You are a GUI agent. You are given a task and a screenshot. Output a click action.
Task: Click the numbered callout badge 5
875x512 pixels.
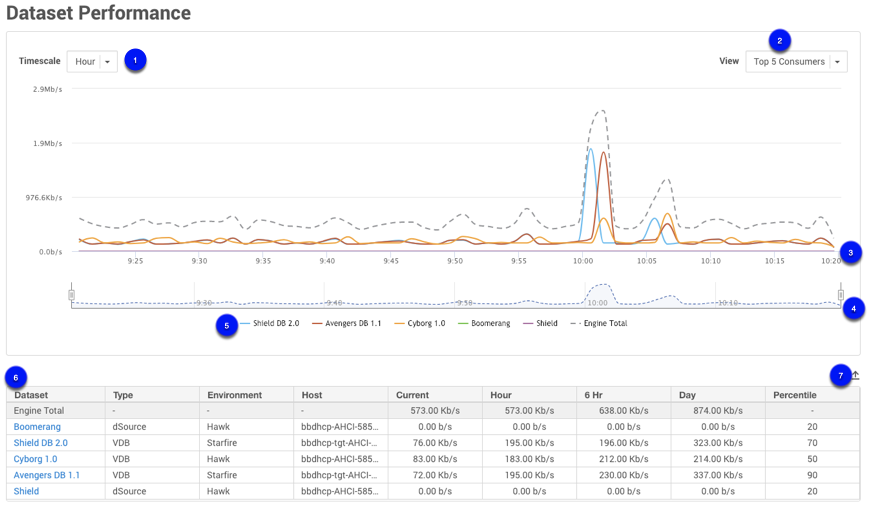(227, 325)
